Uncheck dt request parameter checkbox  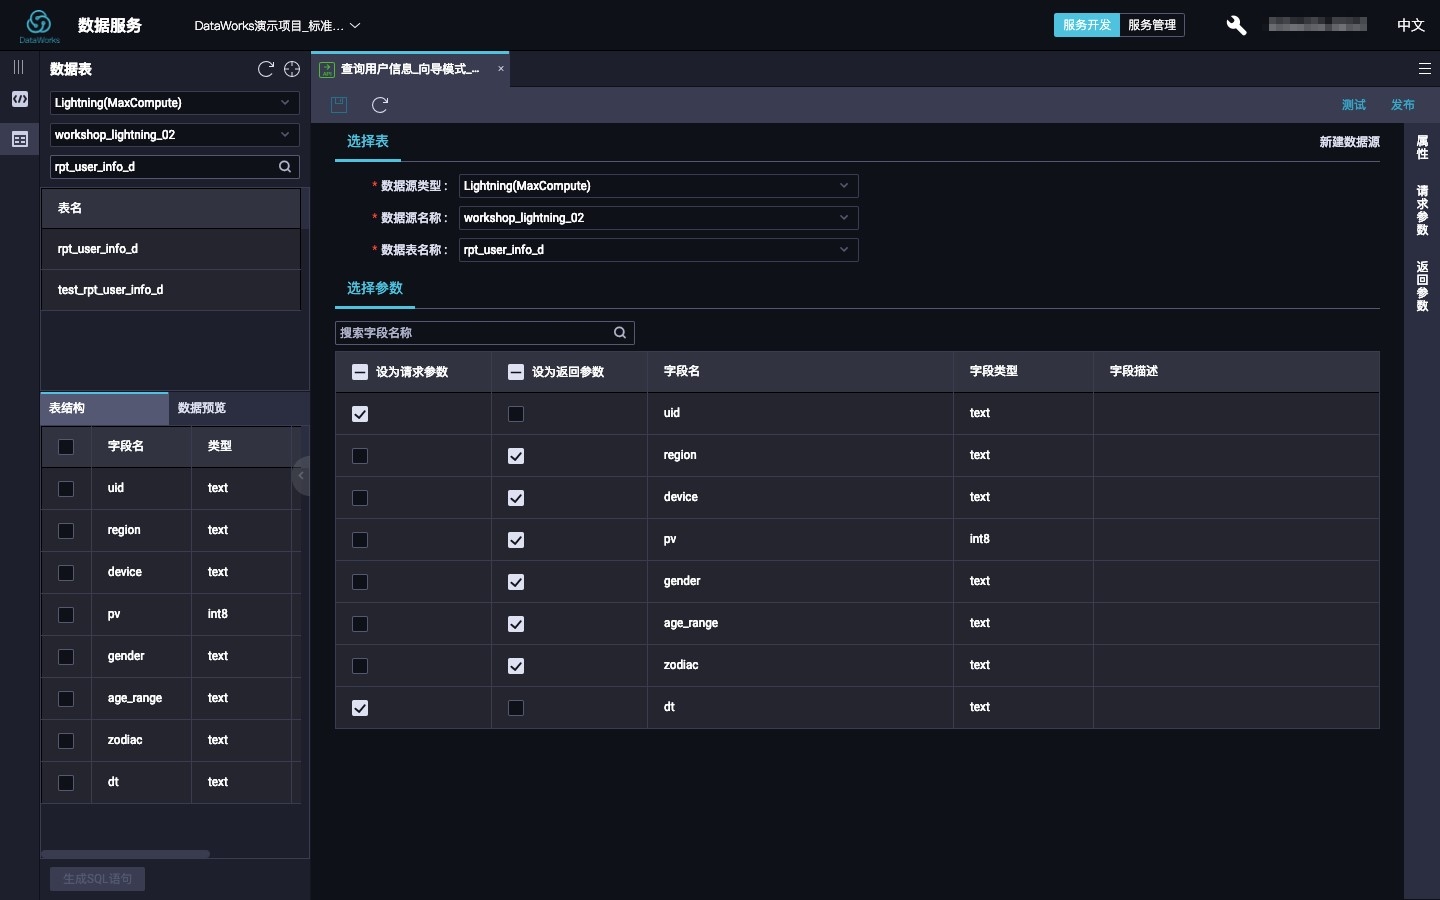pyautogui.click(x=360, y=708)
